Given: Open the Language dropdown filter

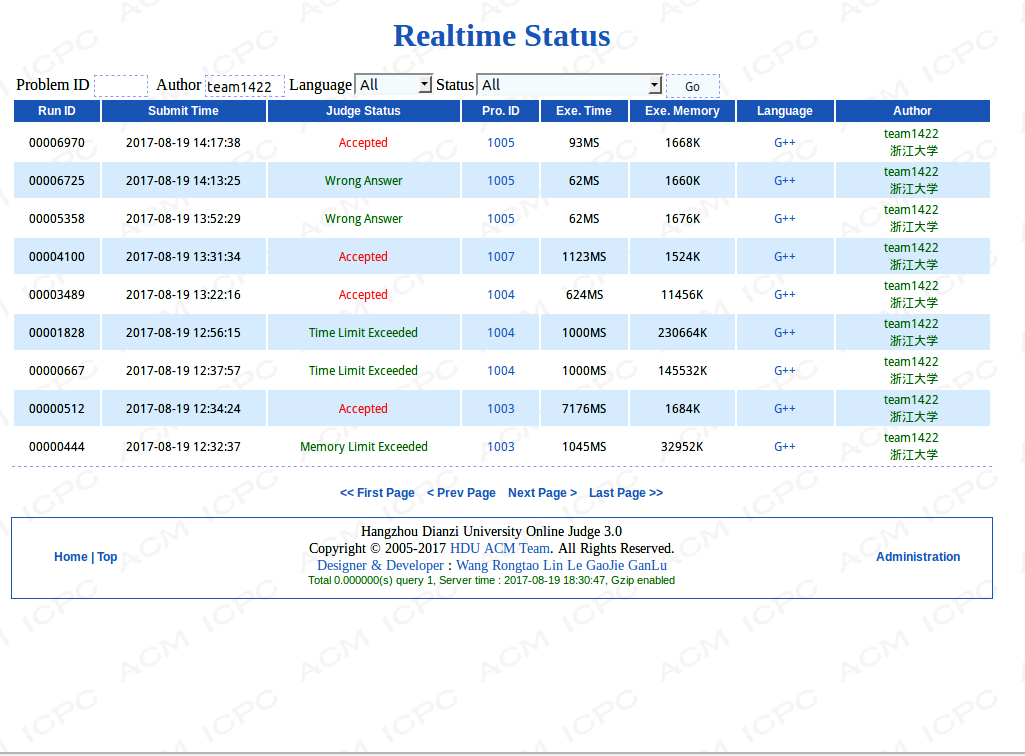Looking at the screenshot, I should pyautogui.click(x=394, y=85).
